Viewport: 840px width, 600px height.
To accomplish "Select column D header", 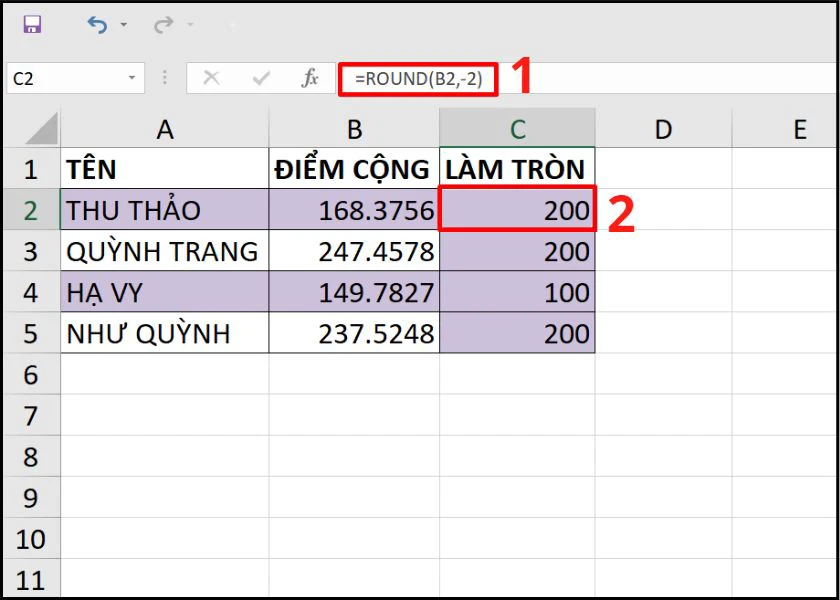I will point(663,129).
